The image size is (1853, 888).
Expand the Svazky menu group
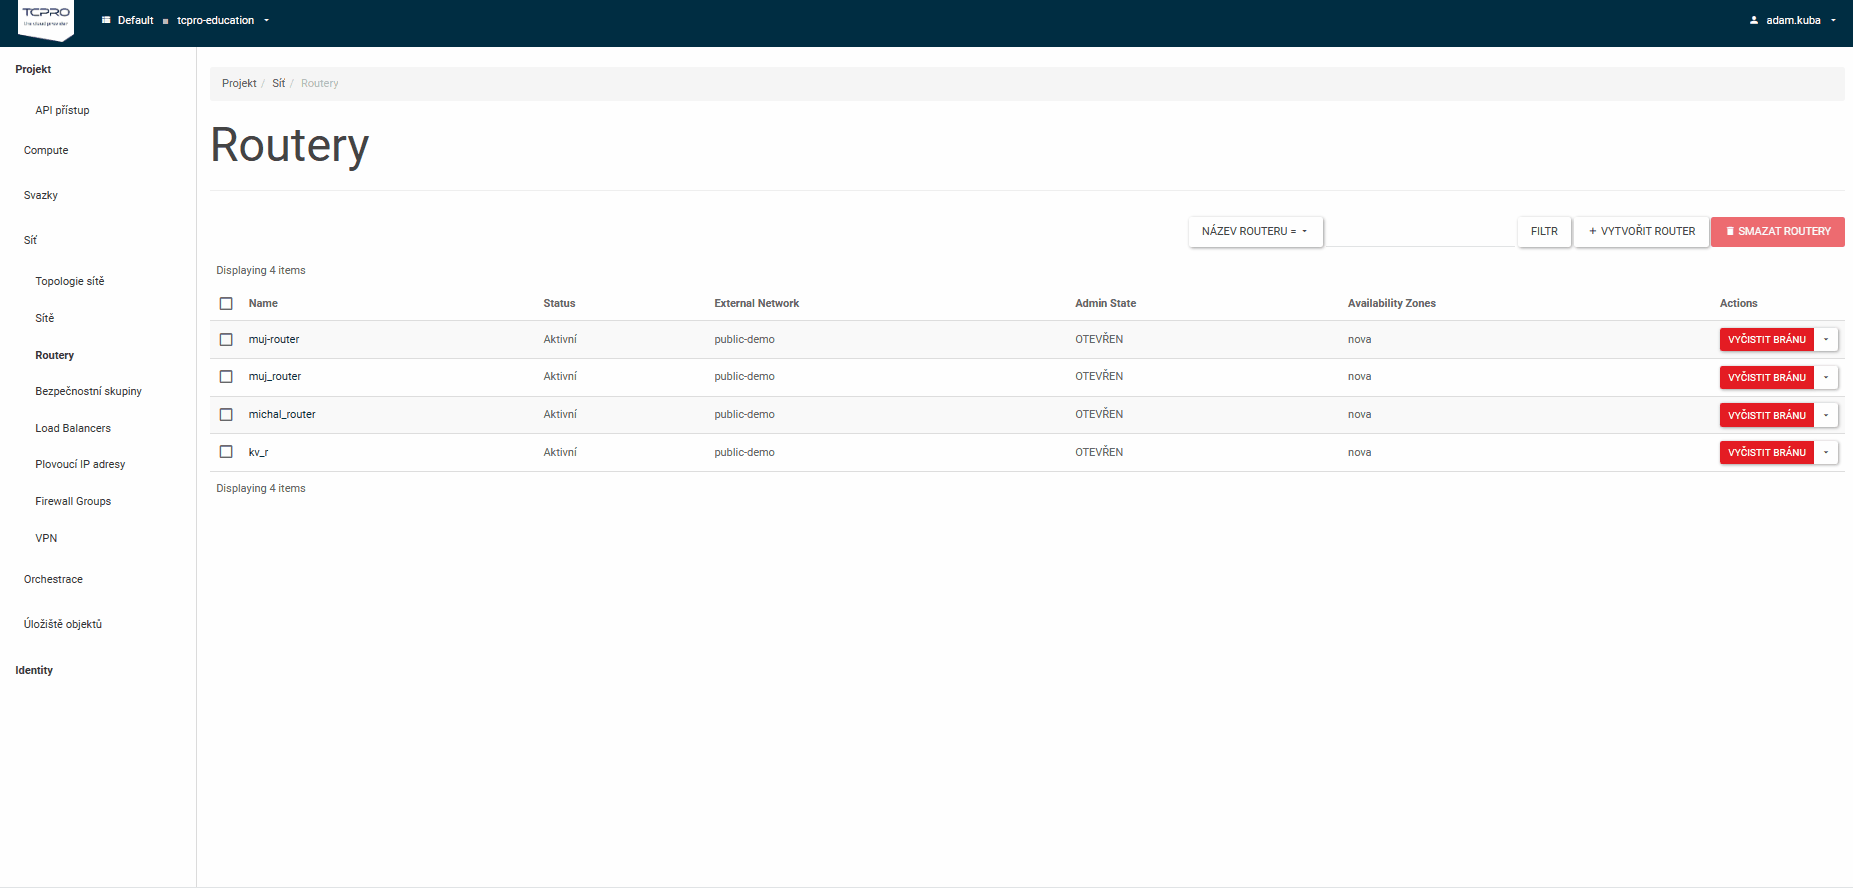click(x=41, y=195)
